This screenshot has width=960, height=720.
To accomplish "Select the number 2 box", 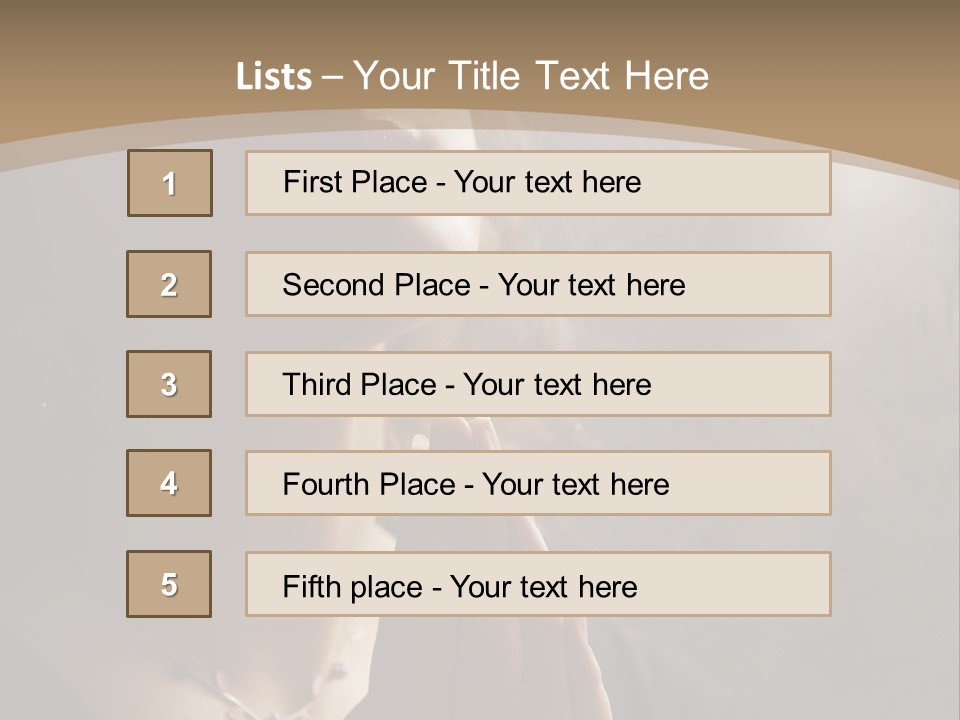I will (169, 284).
